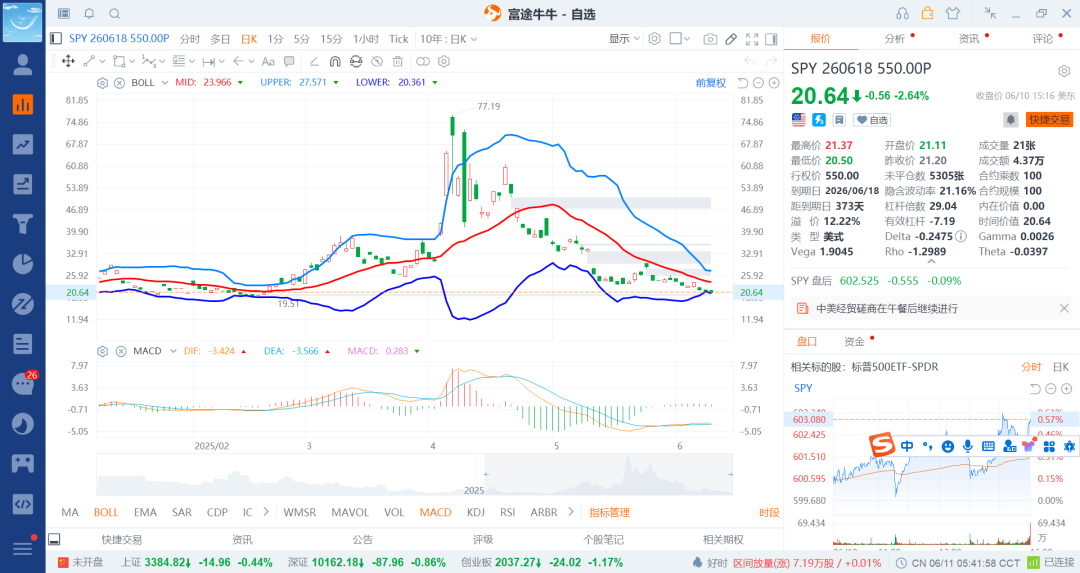Open BOLL indicator settings gear
The height and width of the screenshot is (573, 1080).
[103, 83]
